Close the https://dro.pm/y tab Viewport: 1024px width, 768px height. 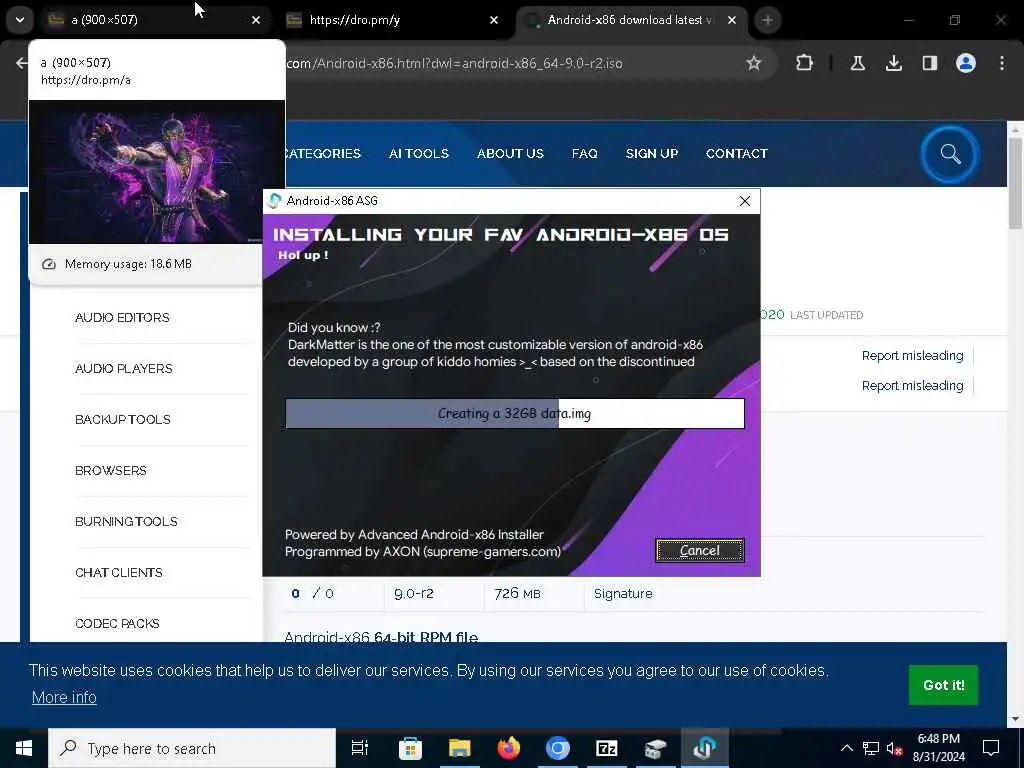[494, 20]
